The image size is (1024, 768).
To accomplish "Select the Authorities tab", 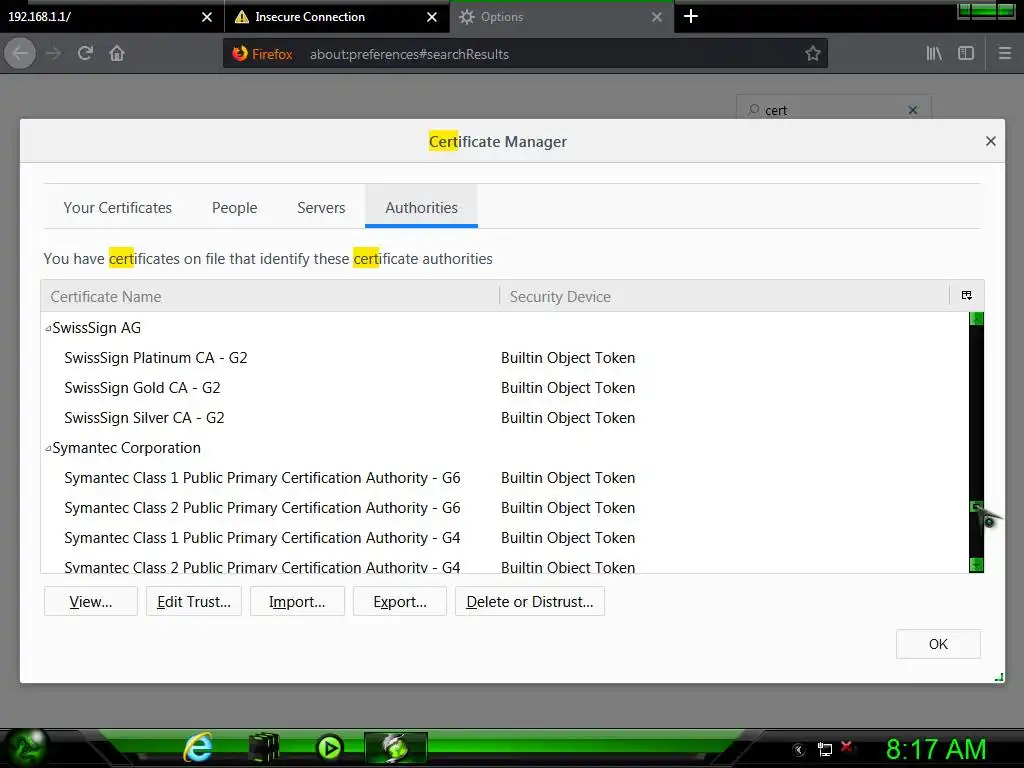I will pyautogui.click(x=421, y=208).
